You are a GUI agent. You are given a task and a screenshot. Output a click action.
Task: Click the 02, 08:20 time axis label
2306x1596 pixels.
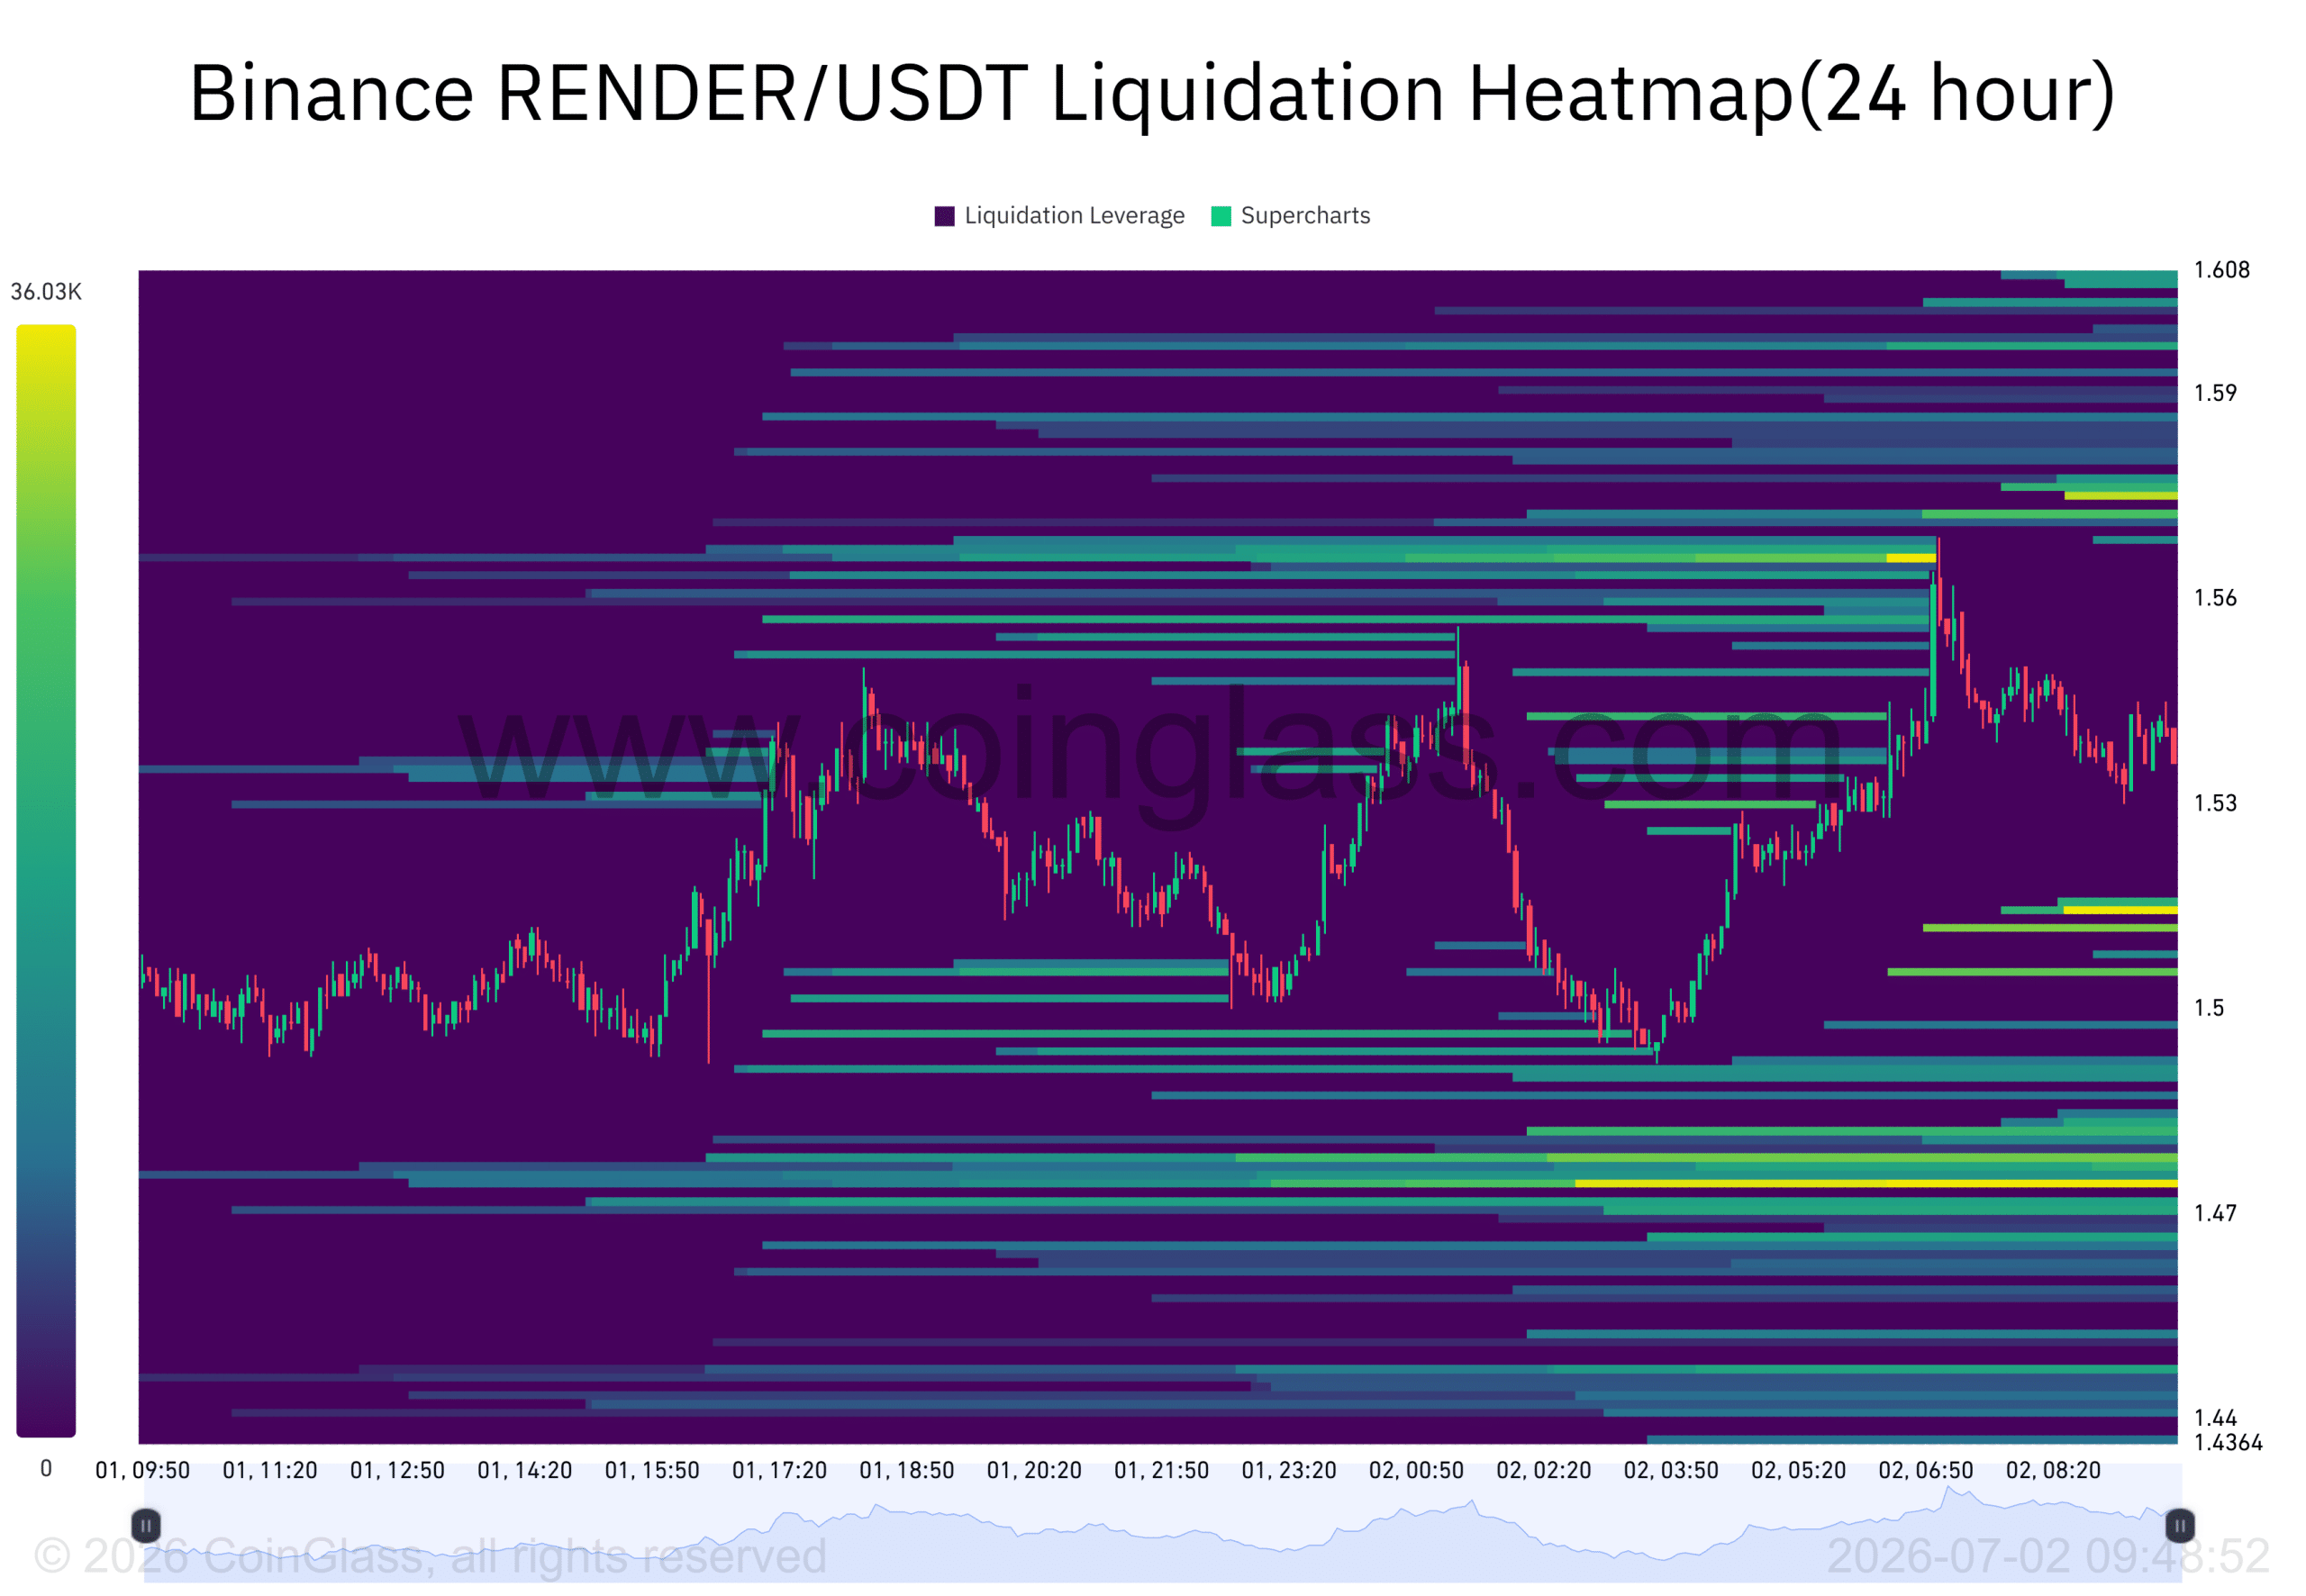[x=2053, y=1471]
